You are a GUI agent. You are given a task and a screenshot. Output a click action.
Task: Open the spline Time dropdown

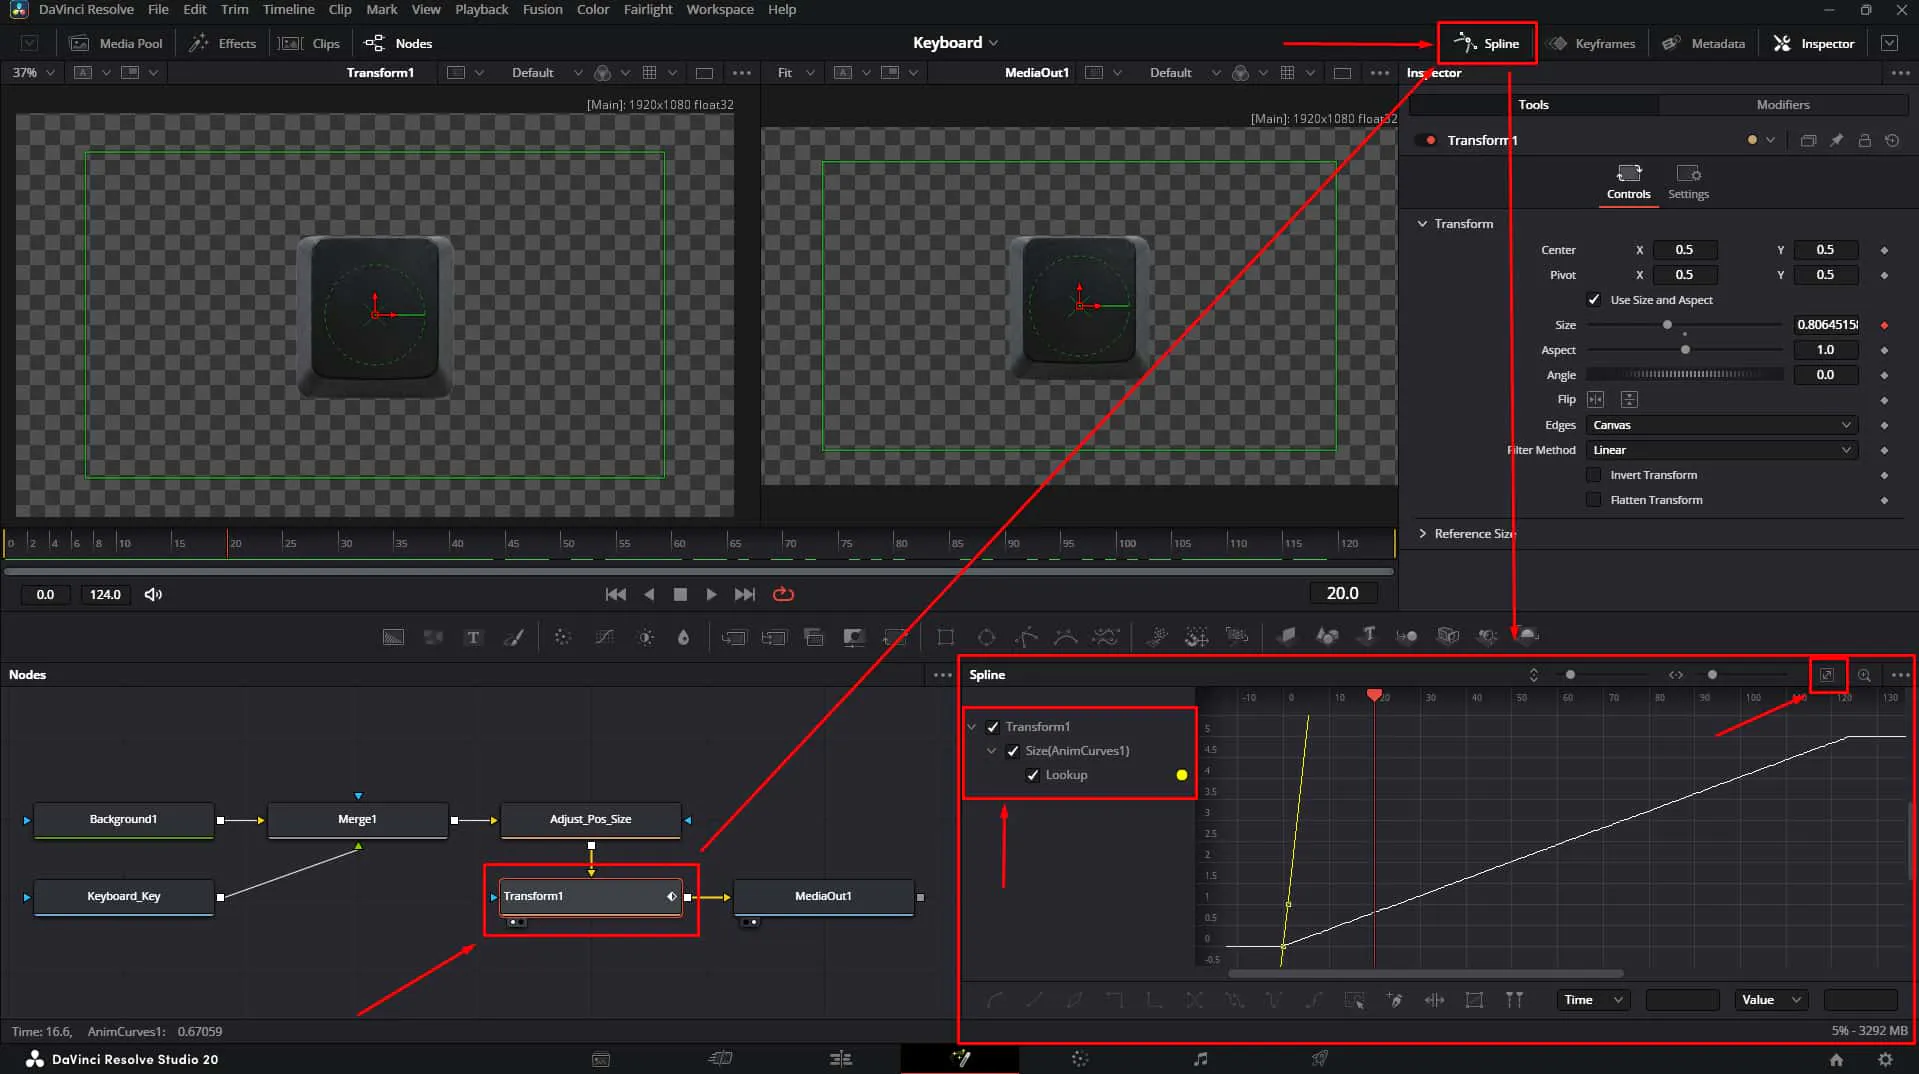point(1593,1000)
